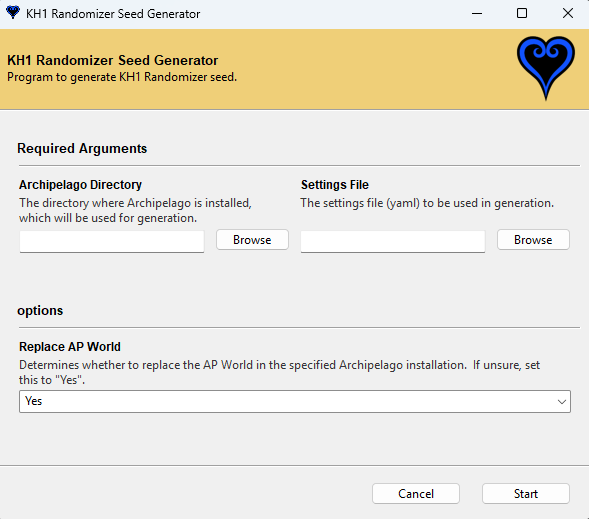This screenshot has width=589, height=519.
Task: Click the 'Settings File' label
Action: [x=335, y=185]
